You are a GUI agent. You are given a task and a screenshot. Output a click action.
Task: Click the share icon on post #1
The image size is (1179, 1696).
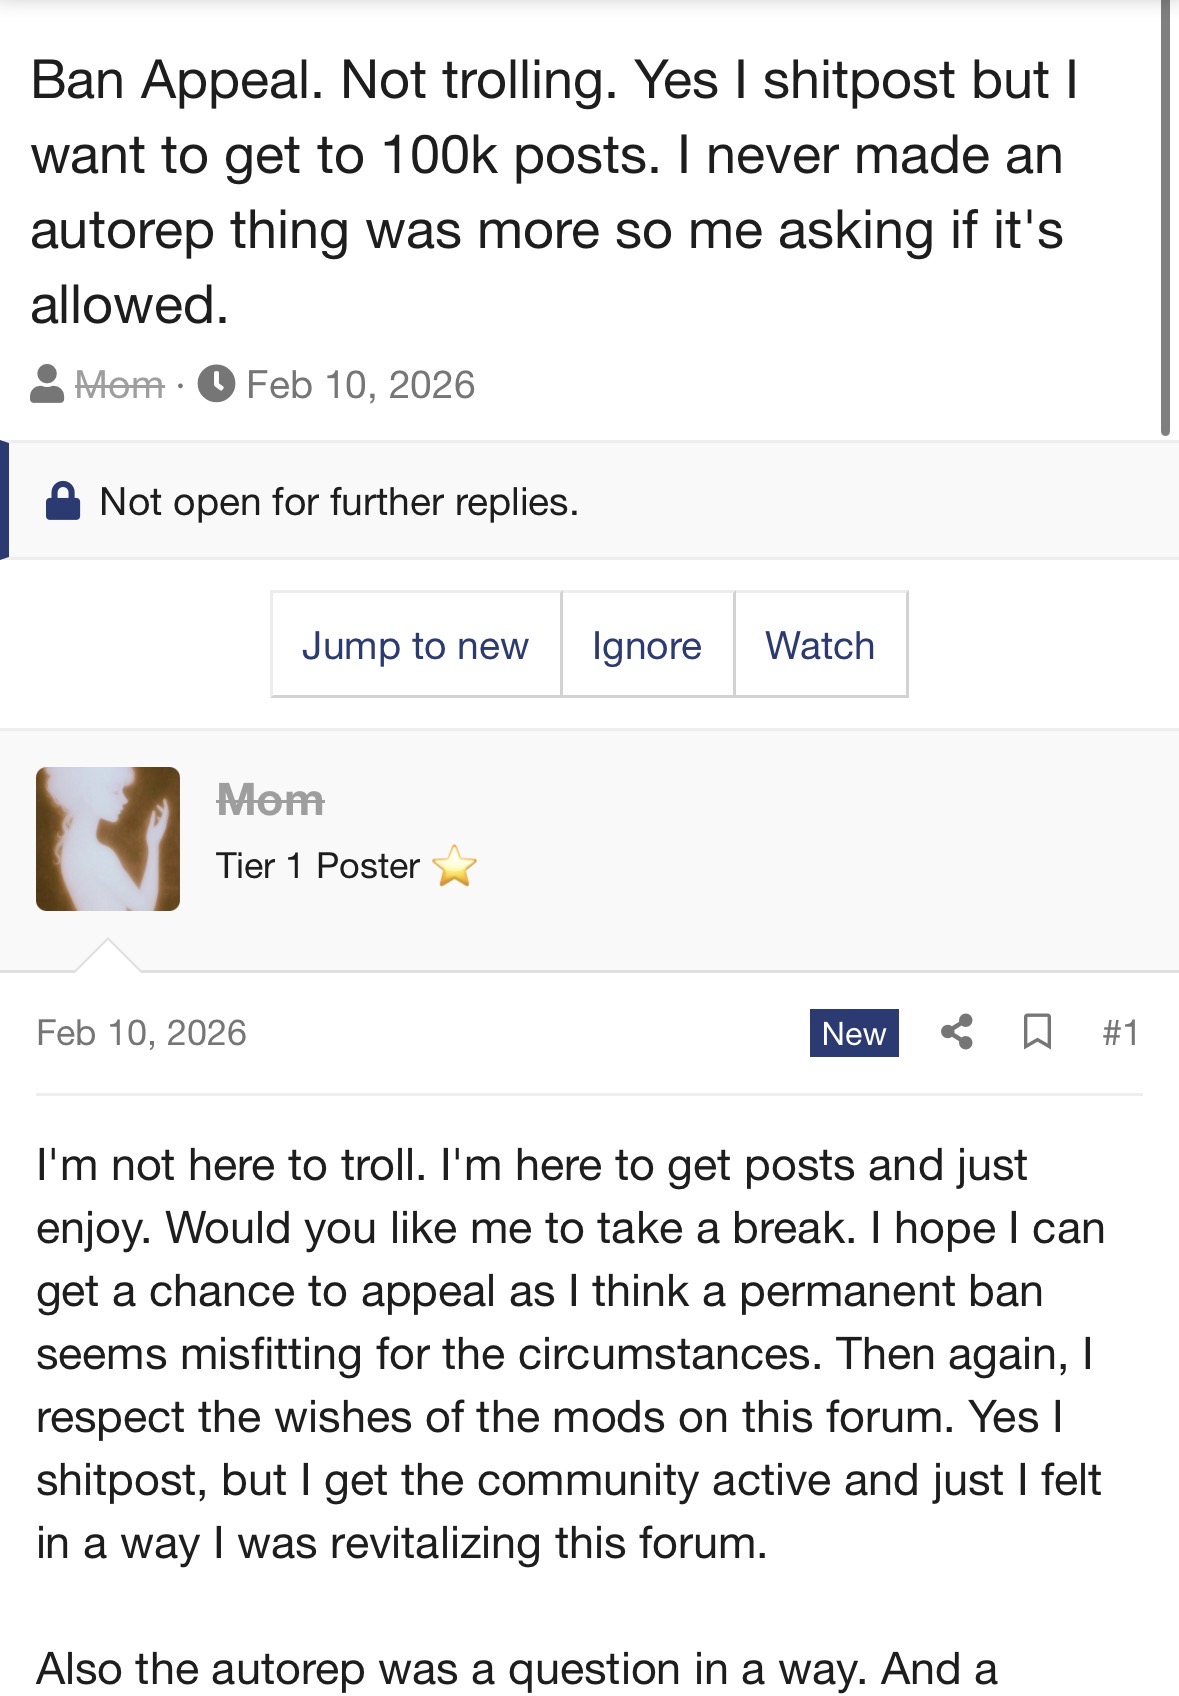[957, 1032]
